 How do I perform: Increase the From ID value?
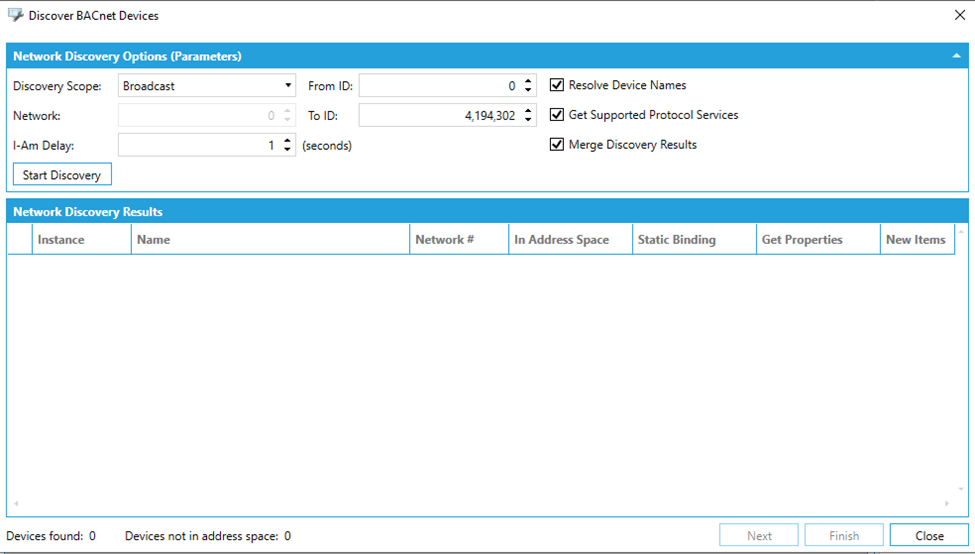tap(529, 82)
